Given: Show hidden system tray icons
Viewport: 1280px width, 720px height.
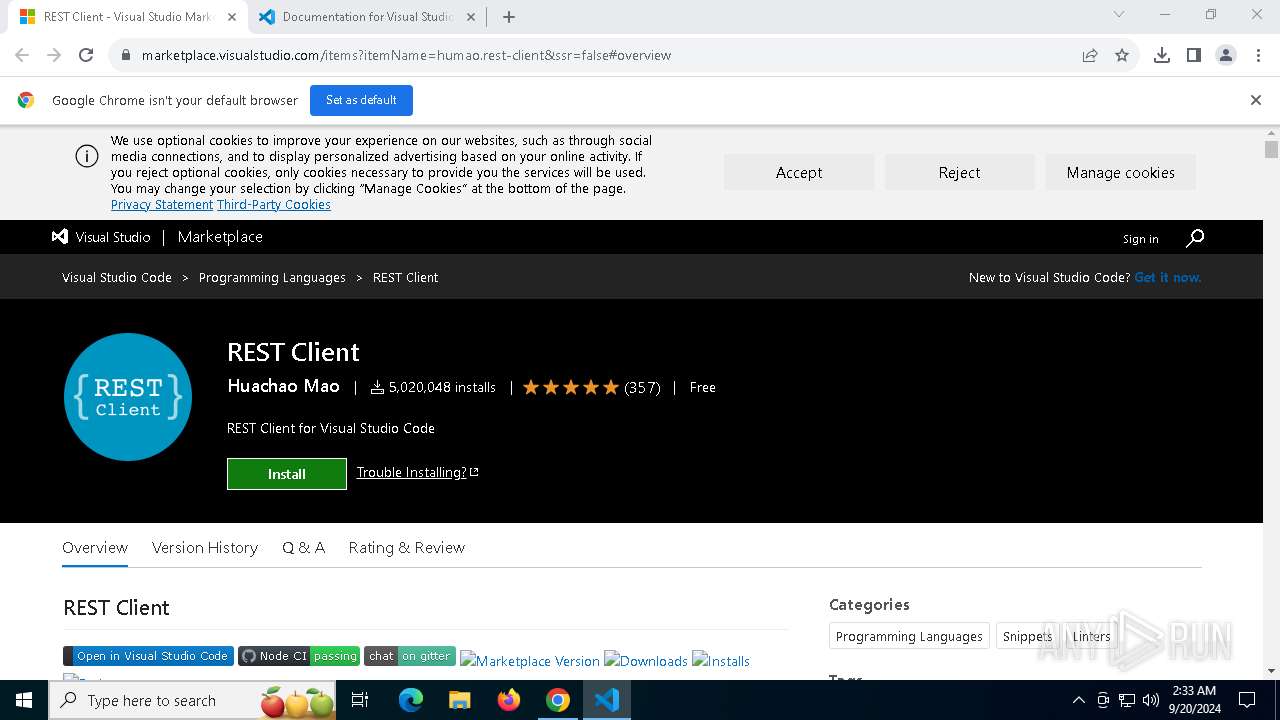Looking at the screenshot, I should pyautogui.click(x=1078, y=700).
